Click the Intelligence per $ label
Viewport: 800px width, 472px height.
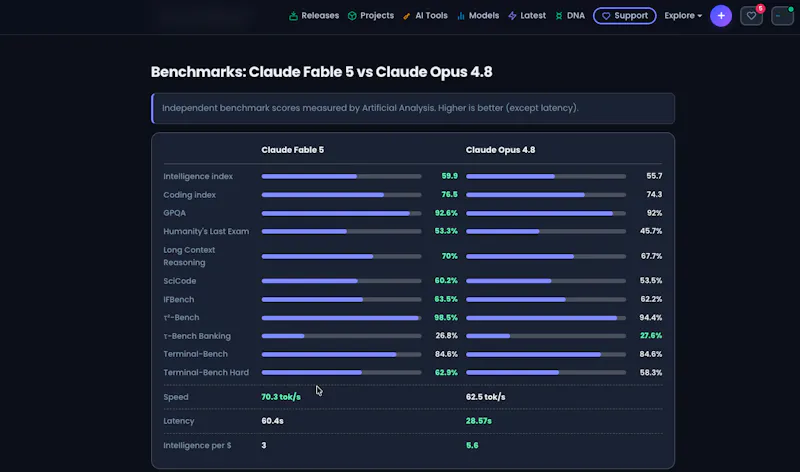click(x=197, y=445)
